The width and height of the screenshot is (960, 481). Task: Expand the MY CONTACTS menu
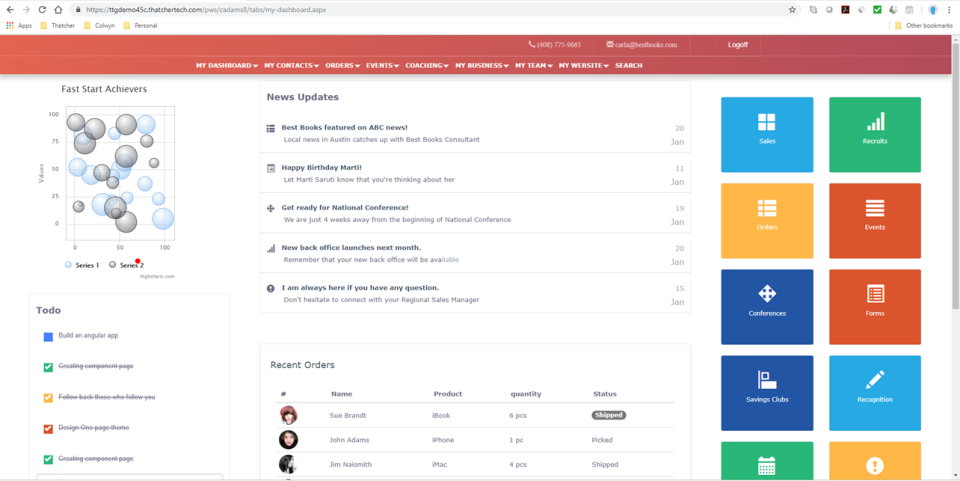[291, 65]
